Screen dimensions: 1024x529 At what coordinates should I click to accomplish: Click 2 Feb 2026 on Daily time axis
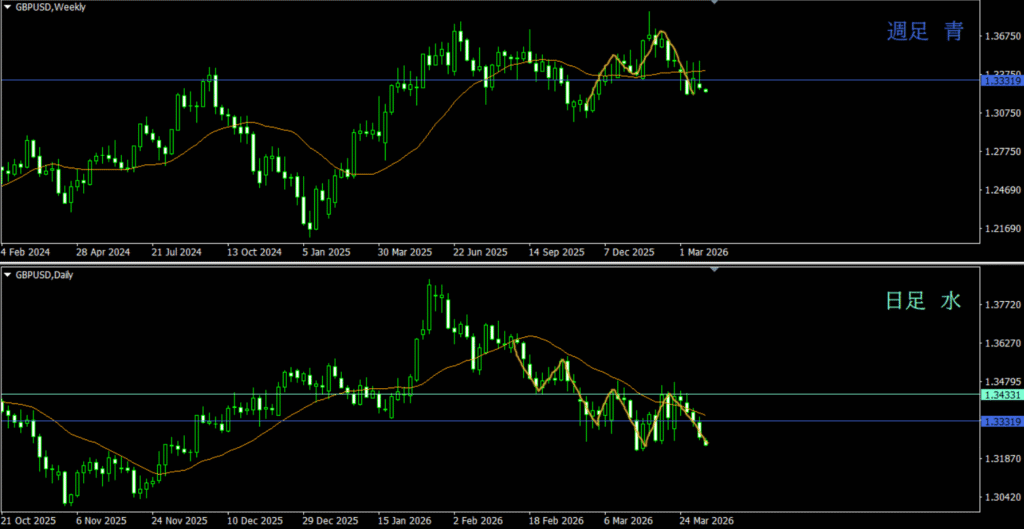click(478, 521)
